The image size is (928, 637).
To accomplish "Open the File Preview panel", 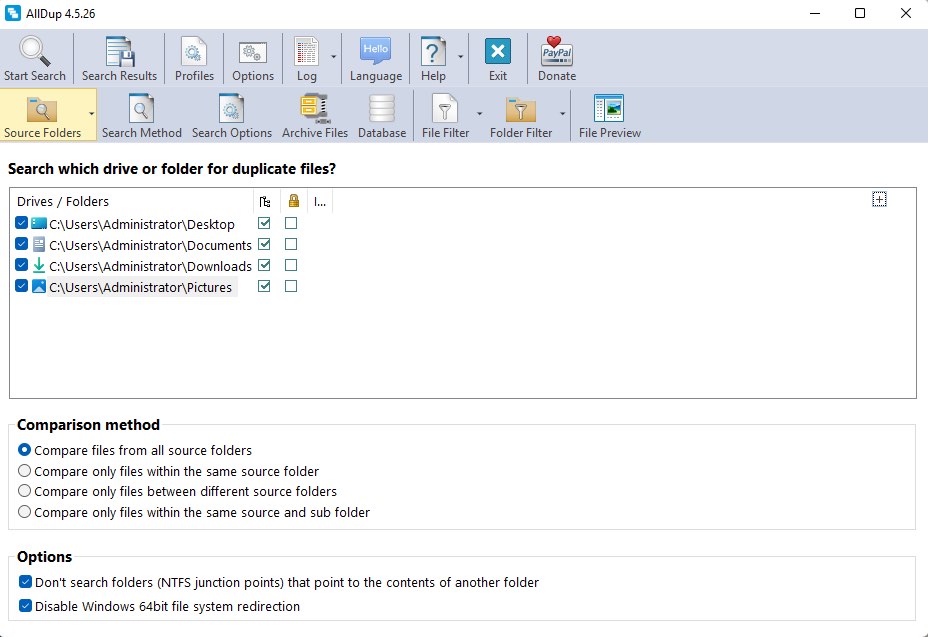I will point(608,113).
